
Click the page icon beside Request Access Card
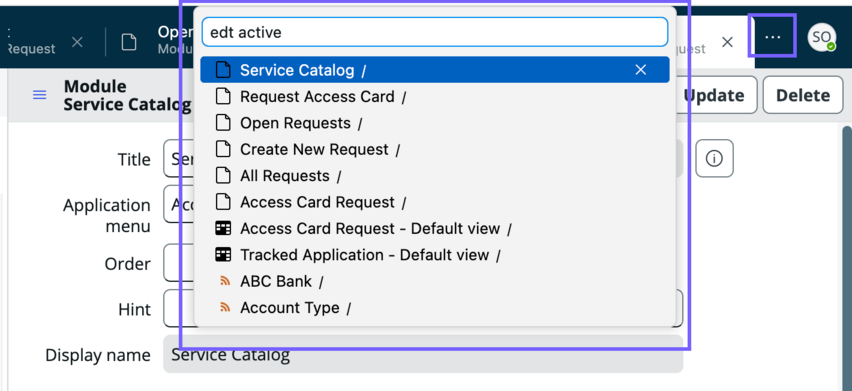click(x=223, y=97)
